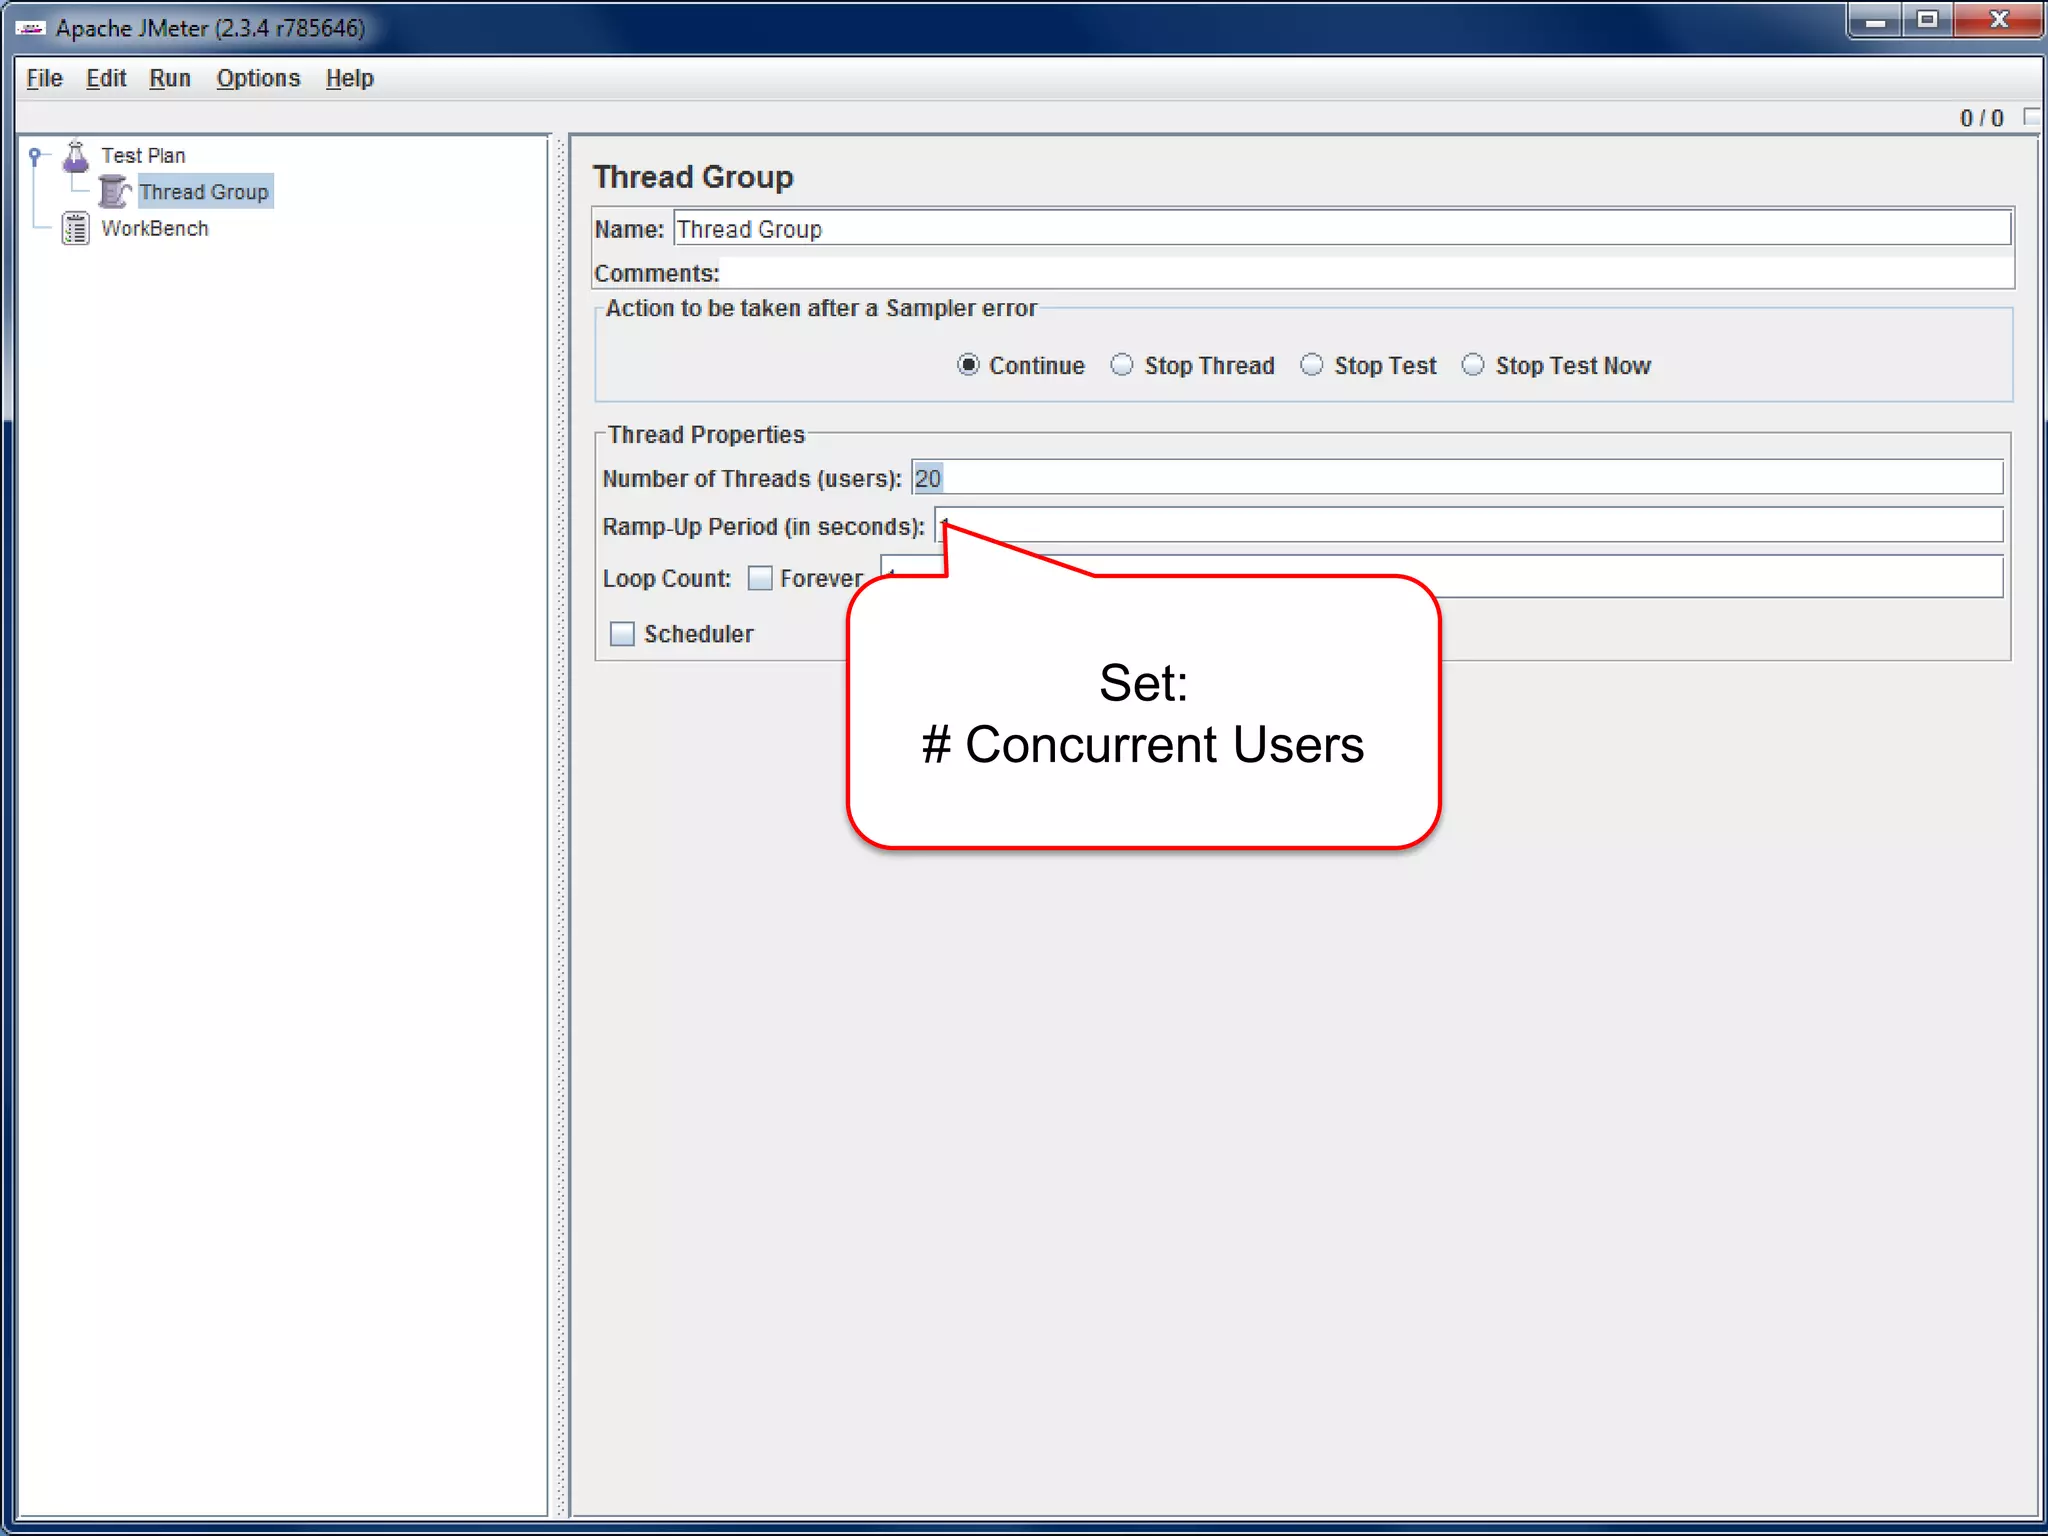2048x1536 pixels.
Task: Collapse the Test Plan tree node handle
Action: click(35, 155)
